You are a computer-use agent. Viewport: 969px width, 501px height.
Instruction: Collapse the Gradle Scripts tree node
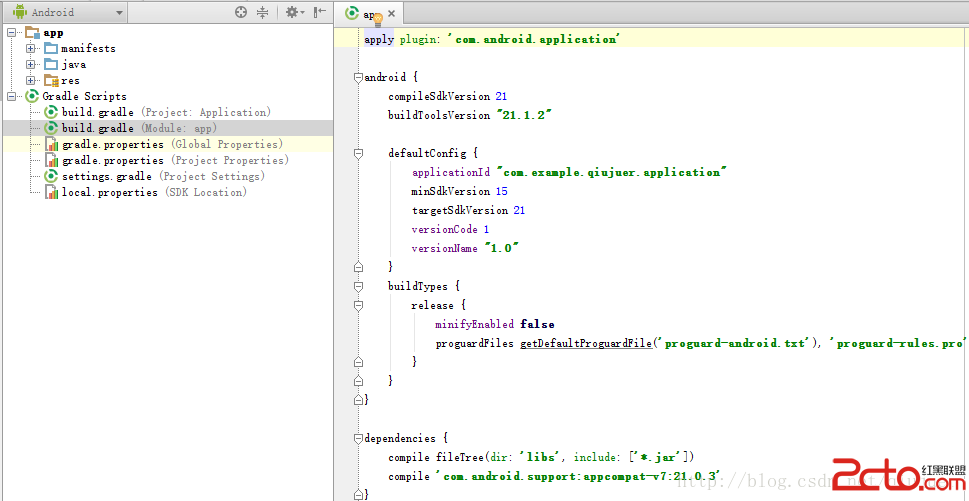12,96
